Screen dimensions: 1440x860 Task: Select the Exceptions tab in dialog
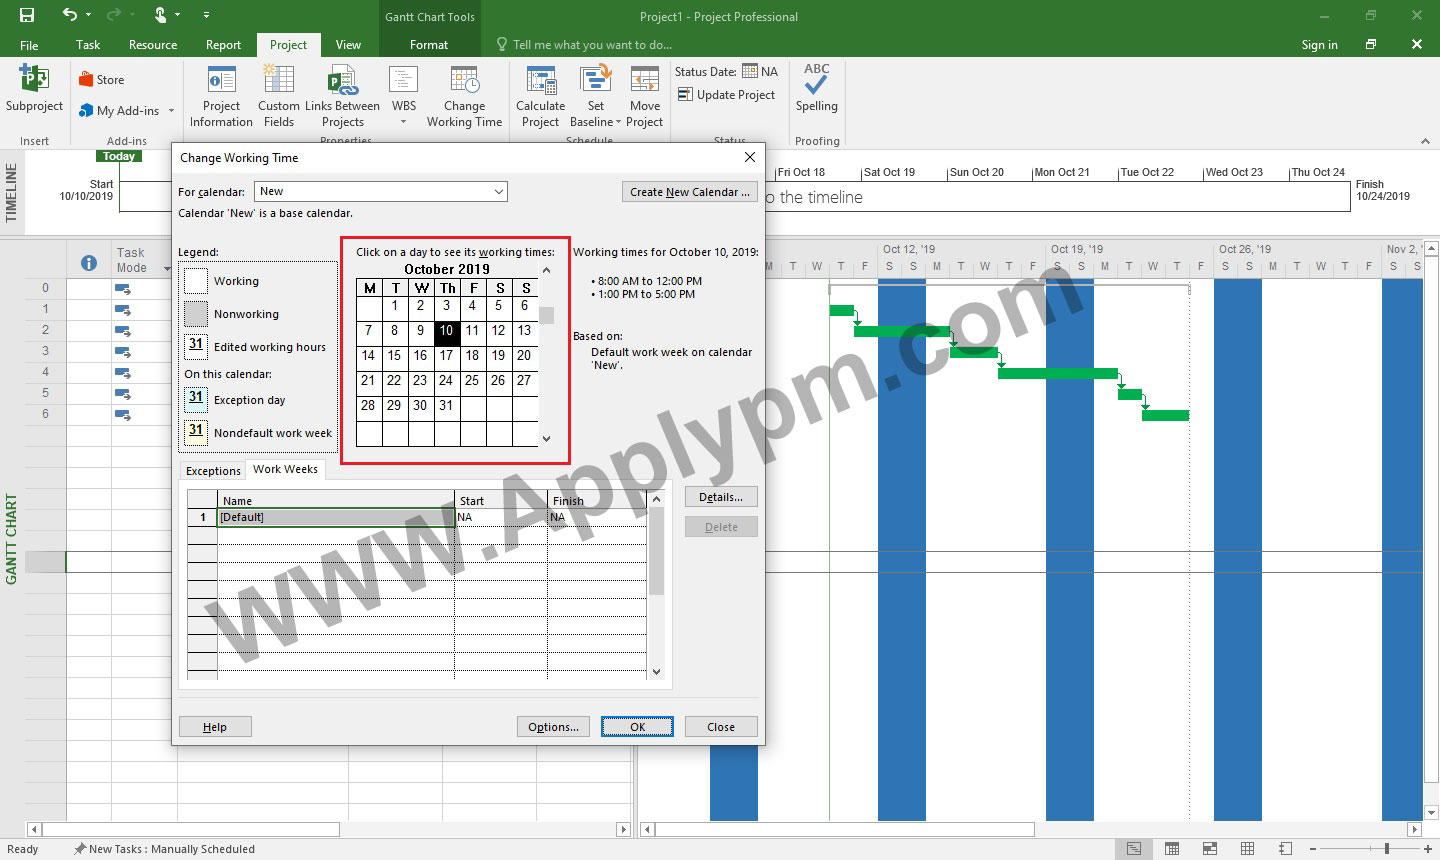213,471
